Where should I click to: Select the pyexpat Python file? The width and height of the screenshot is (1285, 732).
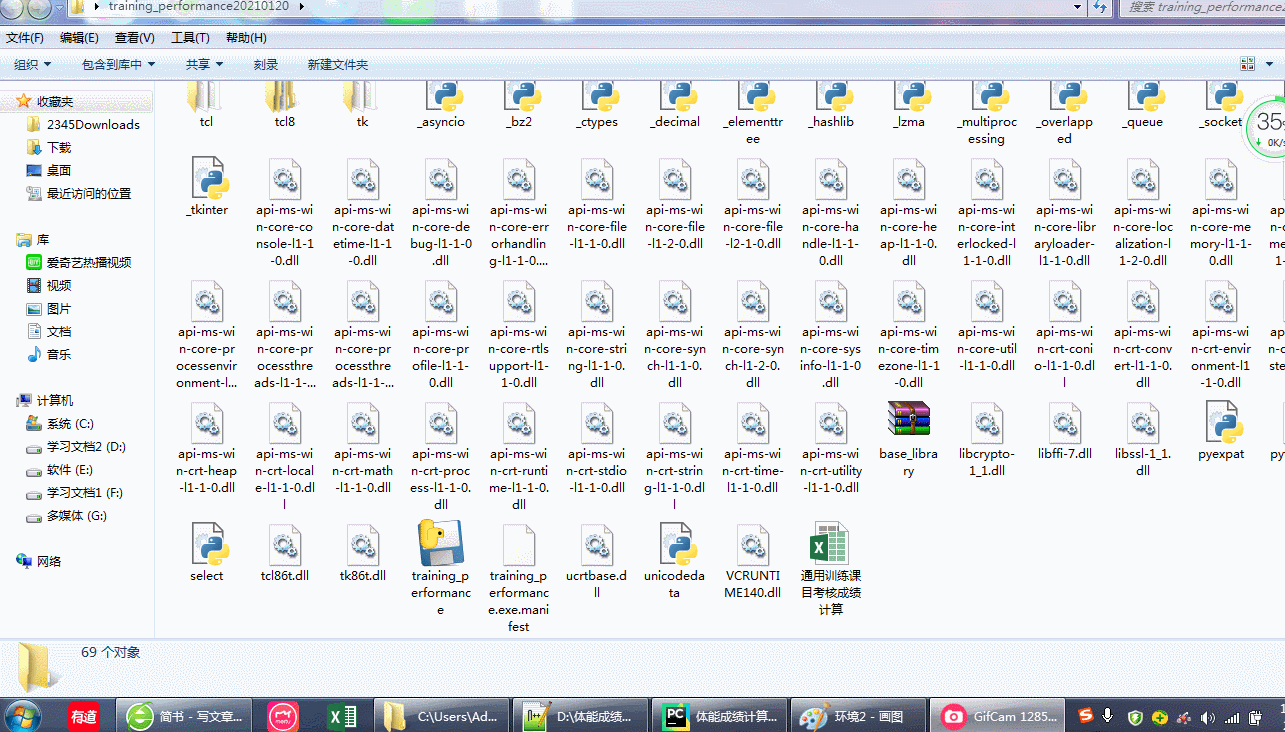[x=1221, y=431]
